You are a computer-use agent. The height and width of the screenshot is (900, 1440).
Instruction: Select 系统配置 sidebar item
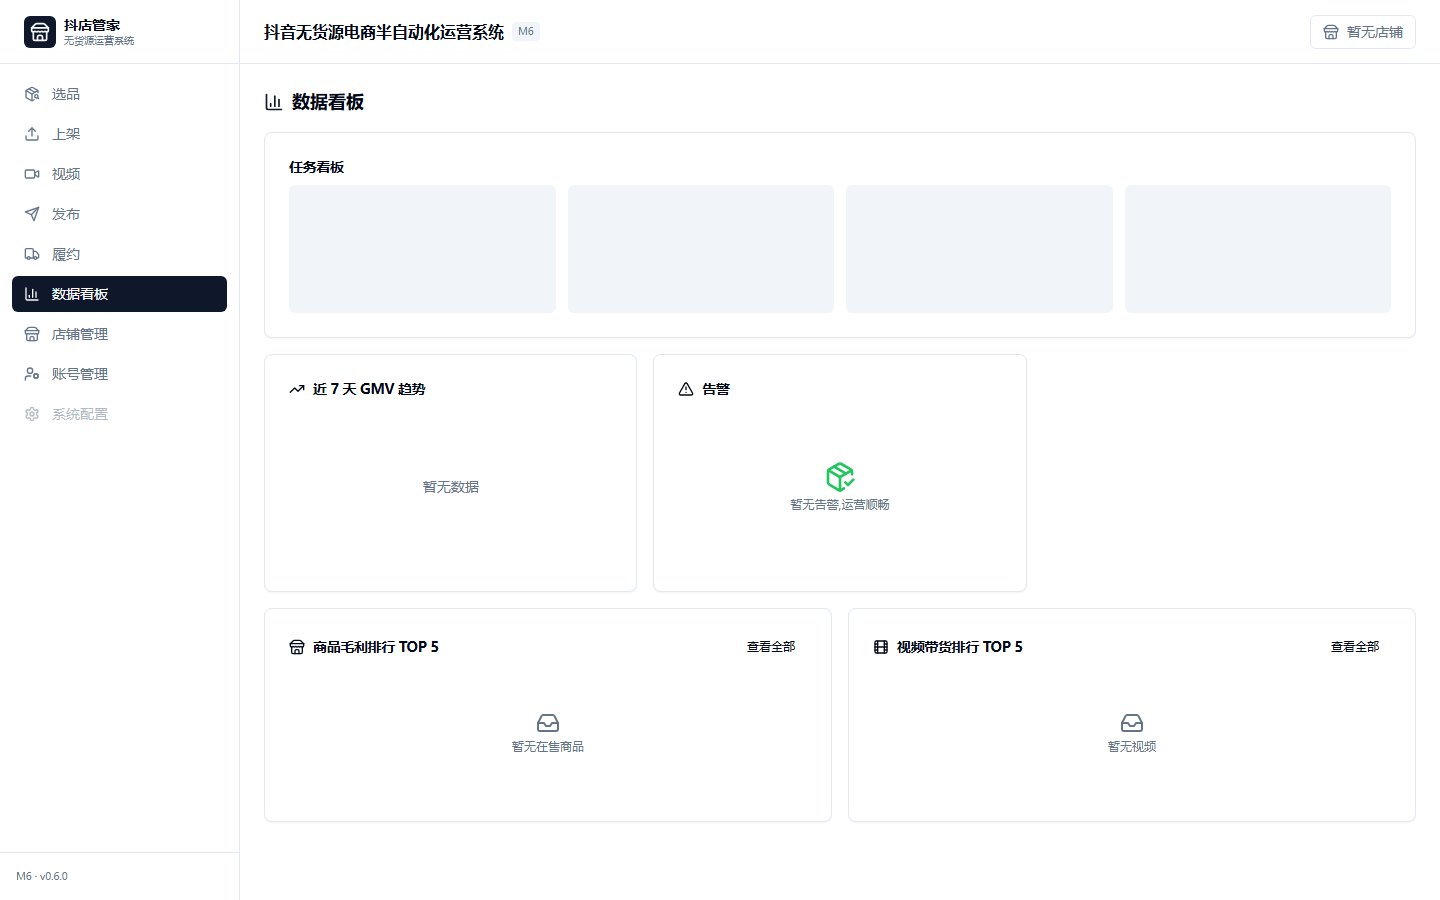[x=119, y=414]
